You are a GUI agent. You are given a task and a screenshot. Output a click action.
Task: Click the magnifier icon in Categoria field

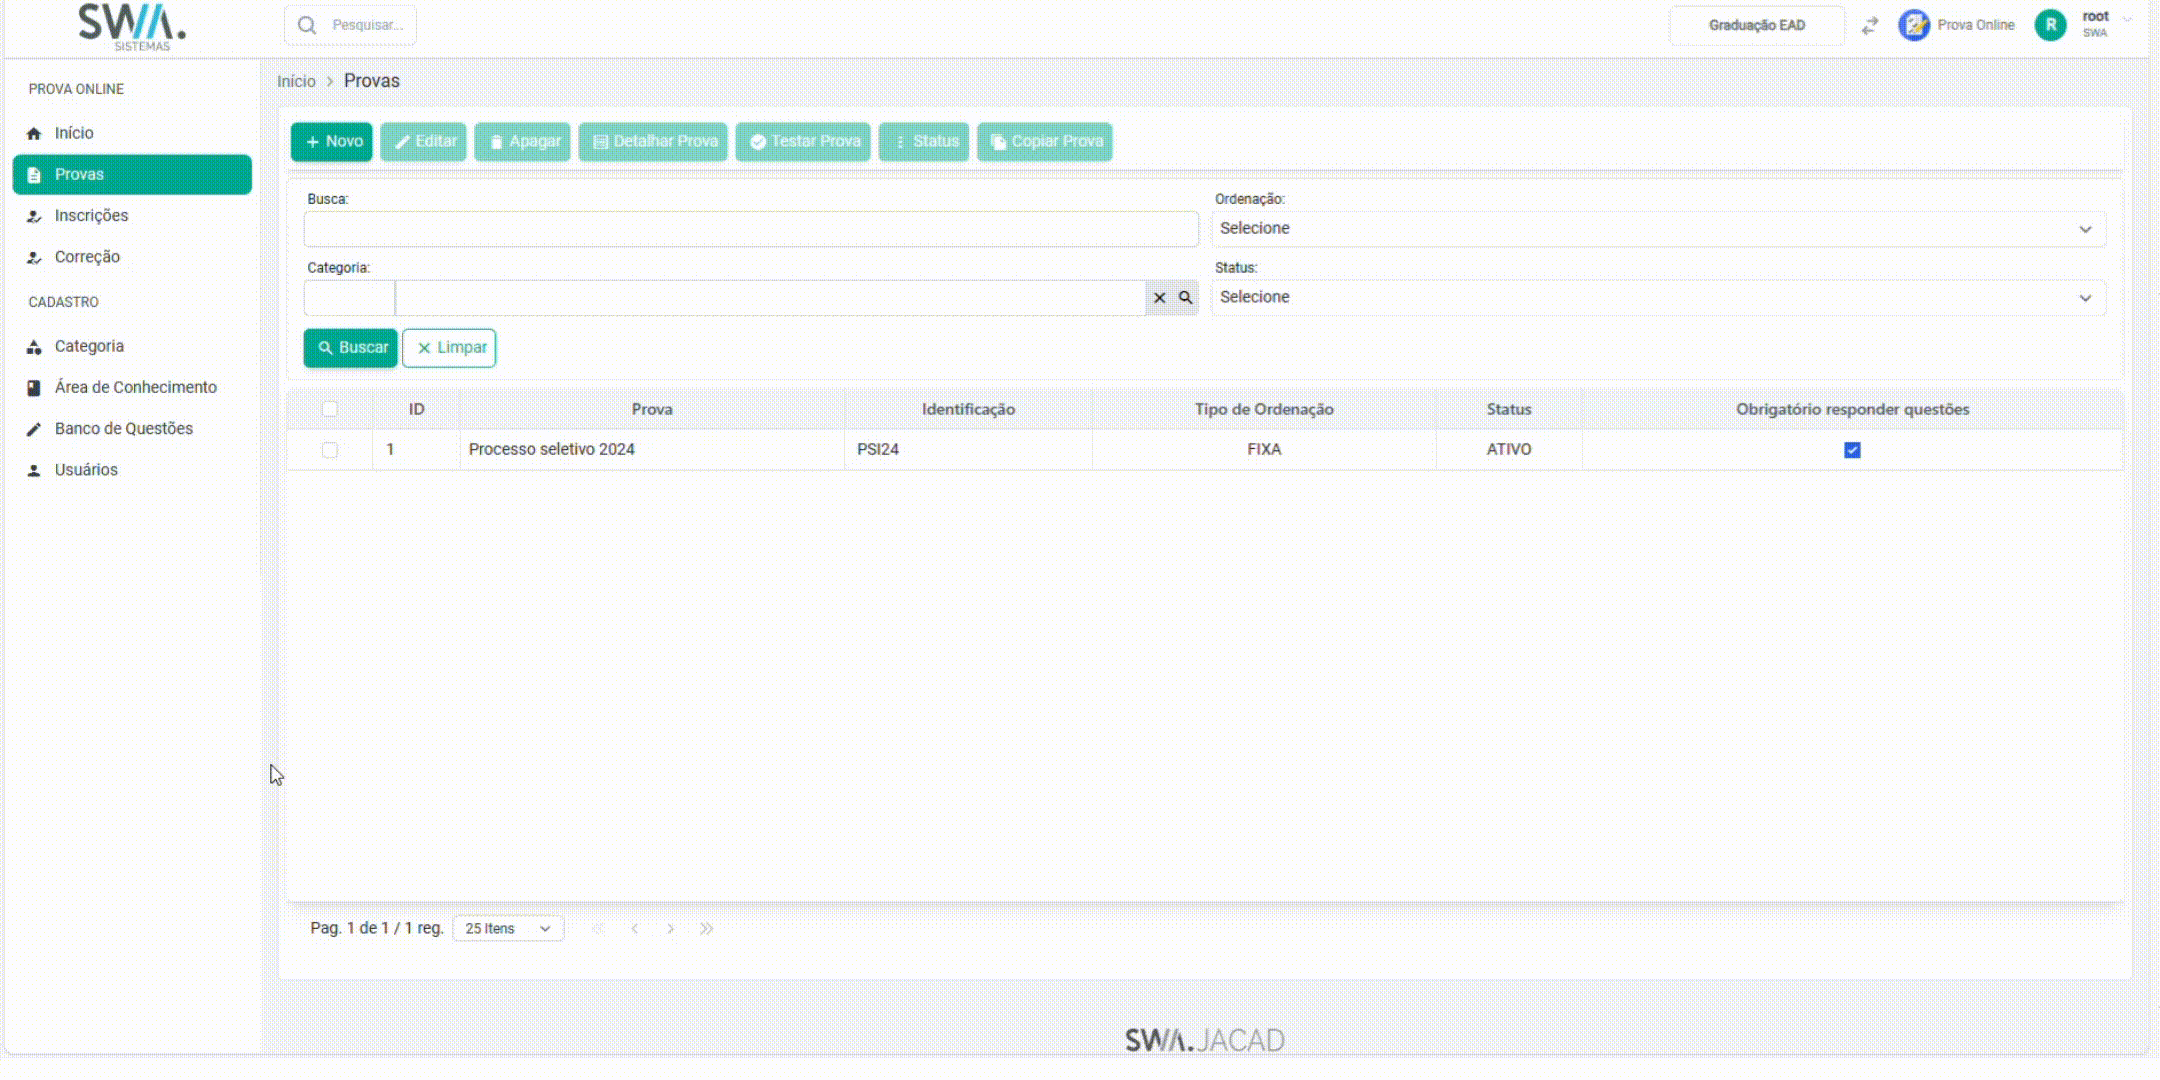tap(1185, 298)
